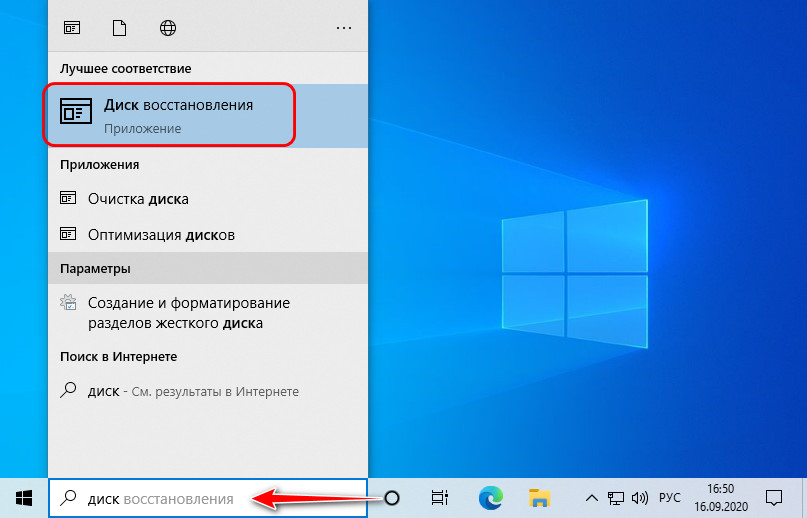The height and width of the screenshot is (518, 807).
Task: Switch input language РУС indicator
Action: tap(670, 497)
